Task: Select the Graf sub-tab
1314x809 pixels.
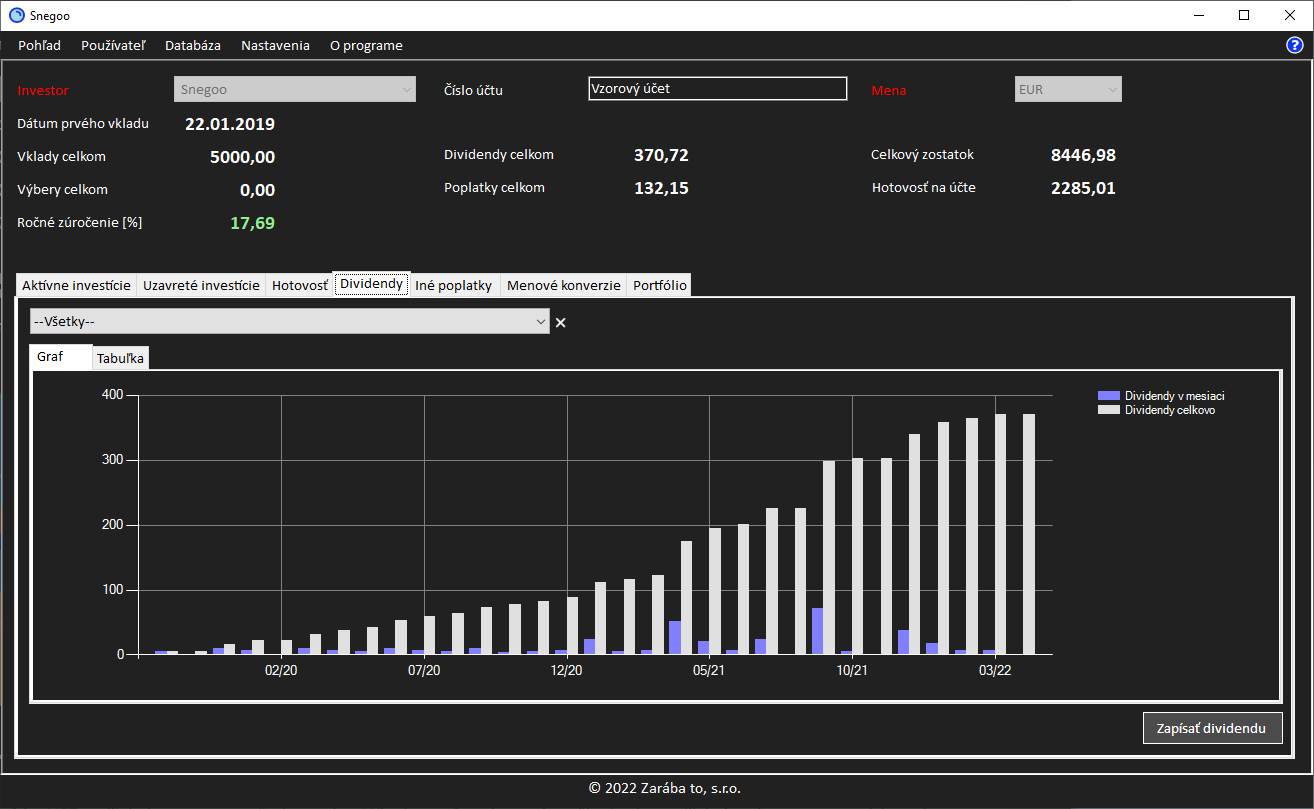Action: pos(61,356)
